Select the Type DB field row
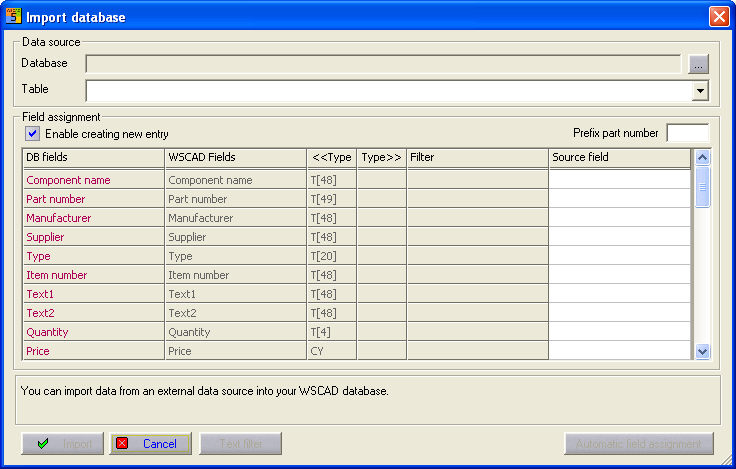736x469 pixels. 93,256
